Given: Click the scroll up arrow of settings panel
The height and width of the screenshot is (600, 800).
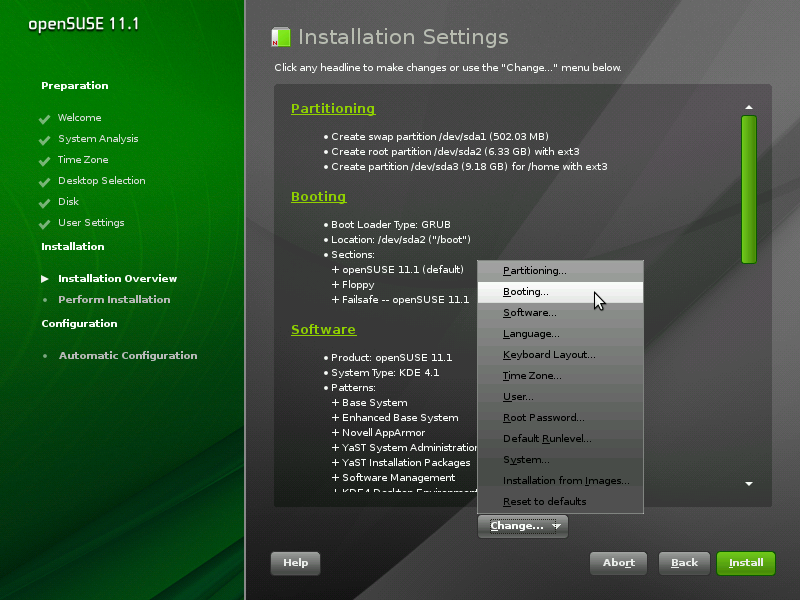Looking at the screenshot, I should click(748, 107).
